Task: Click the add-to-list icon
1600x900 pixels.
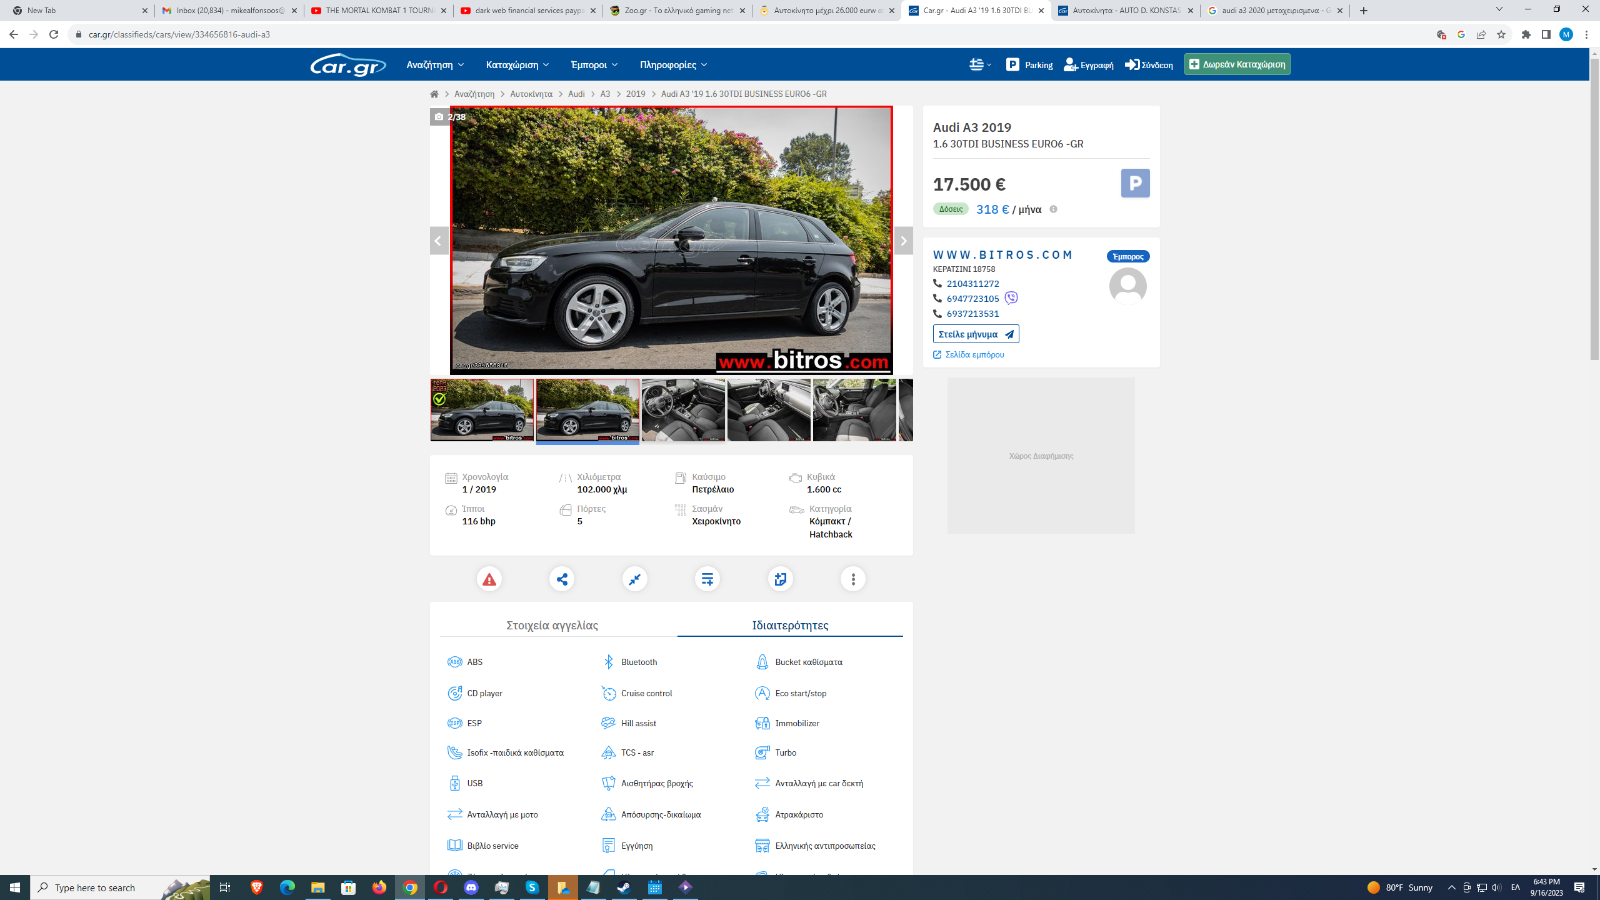Action: (x=707, y=579)
